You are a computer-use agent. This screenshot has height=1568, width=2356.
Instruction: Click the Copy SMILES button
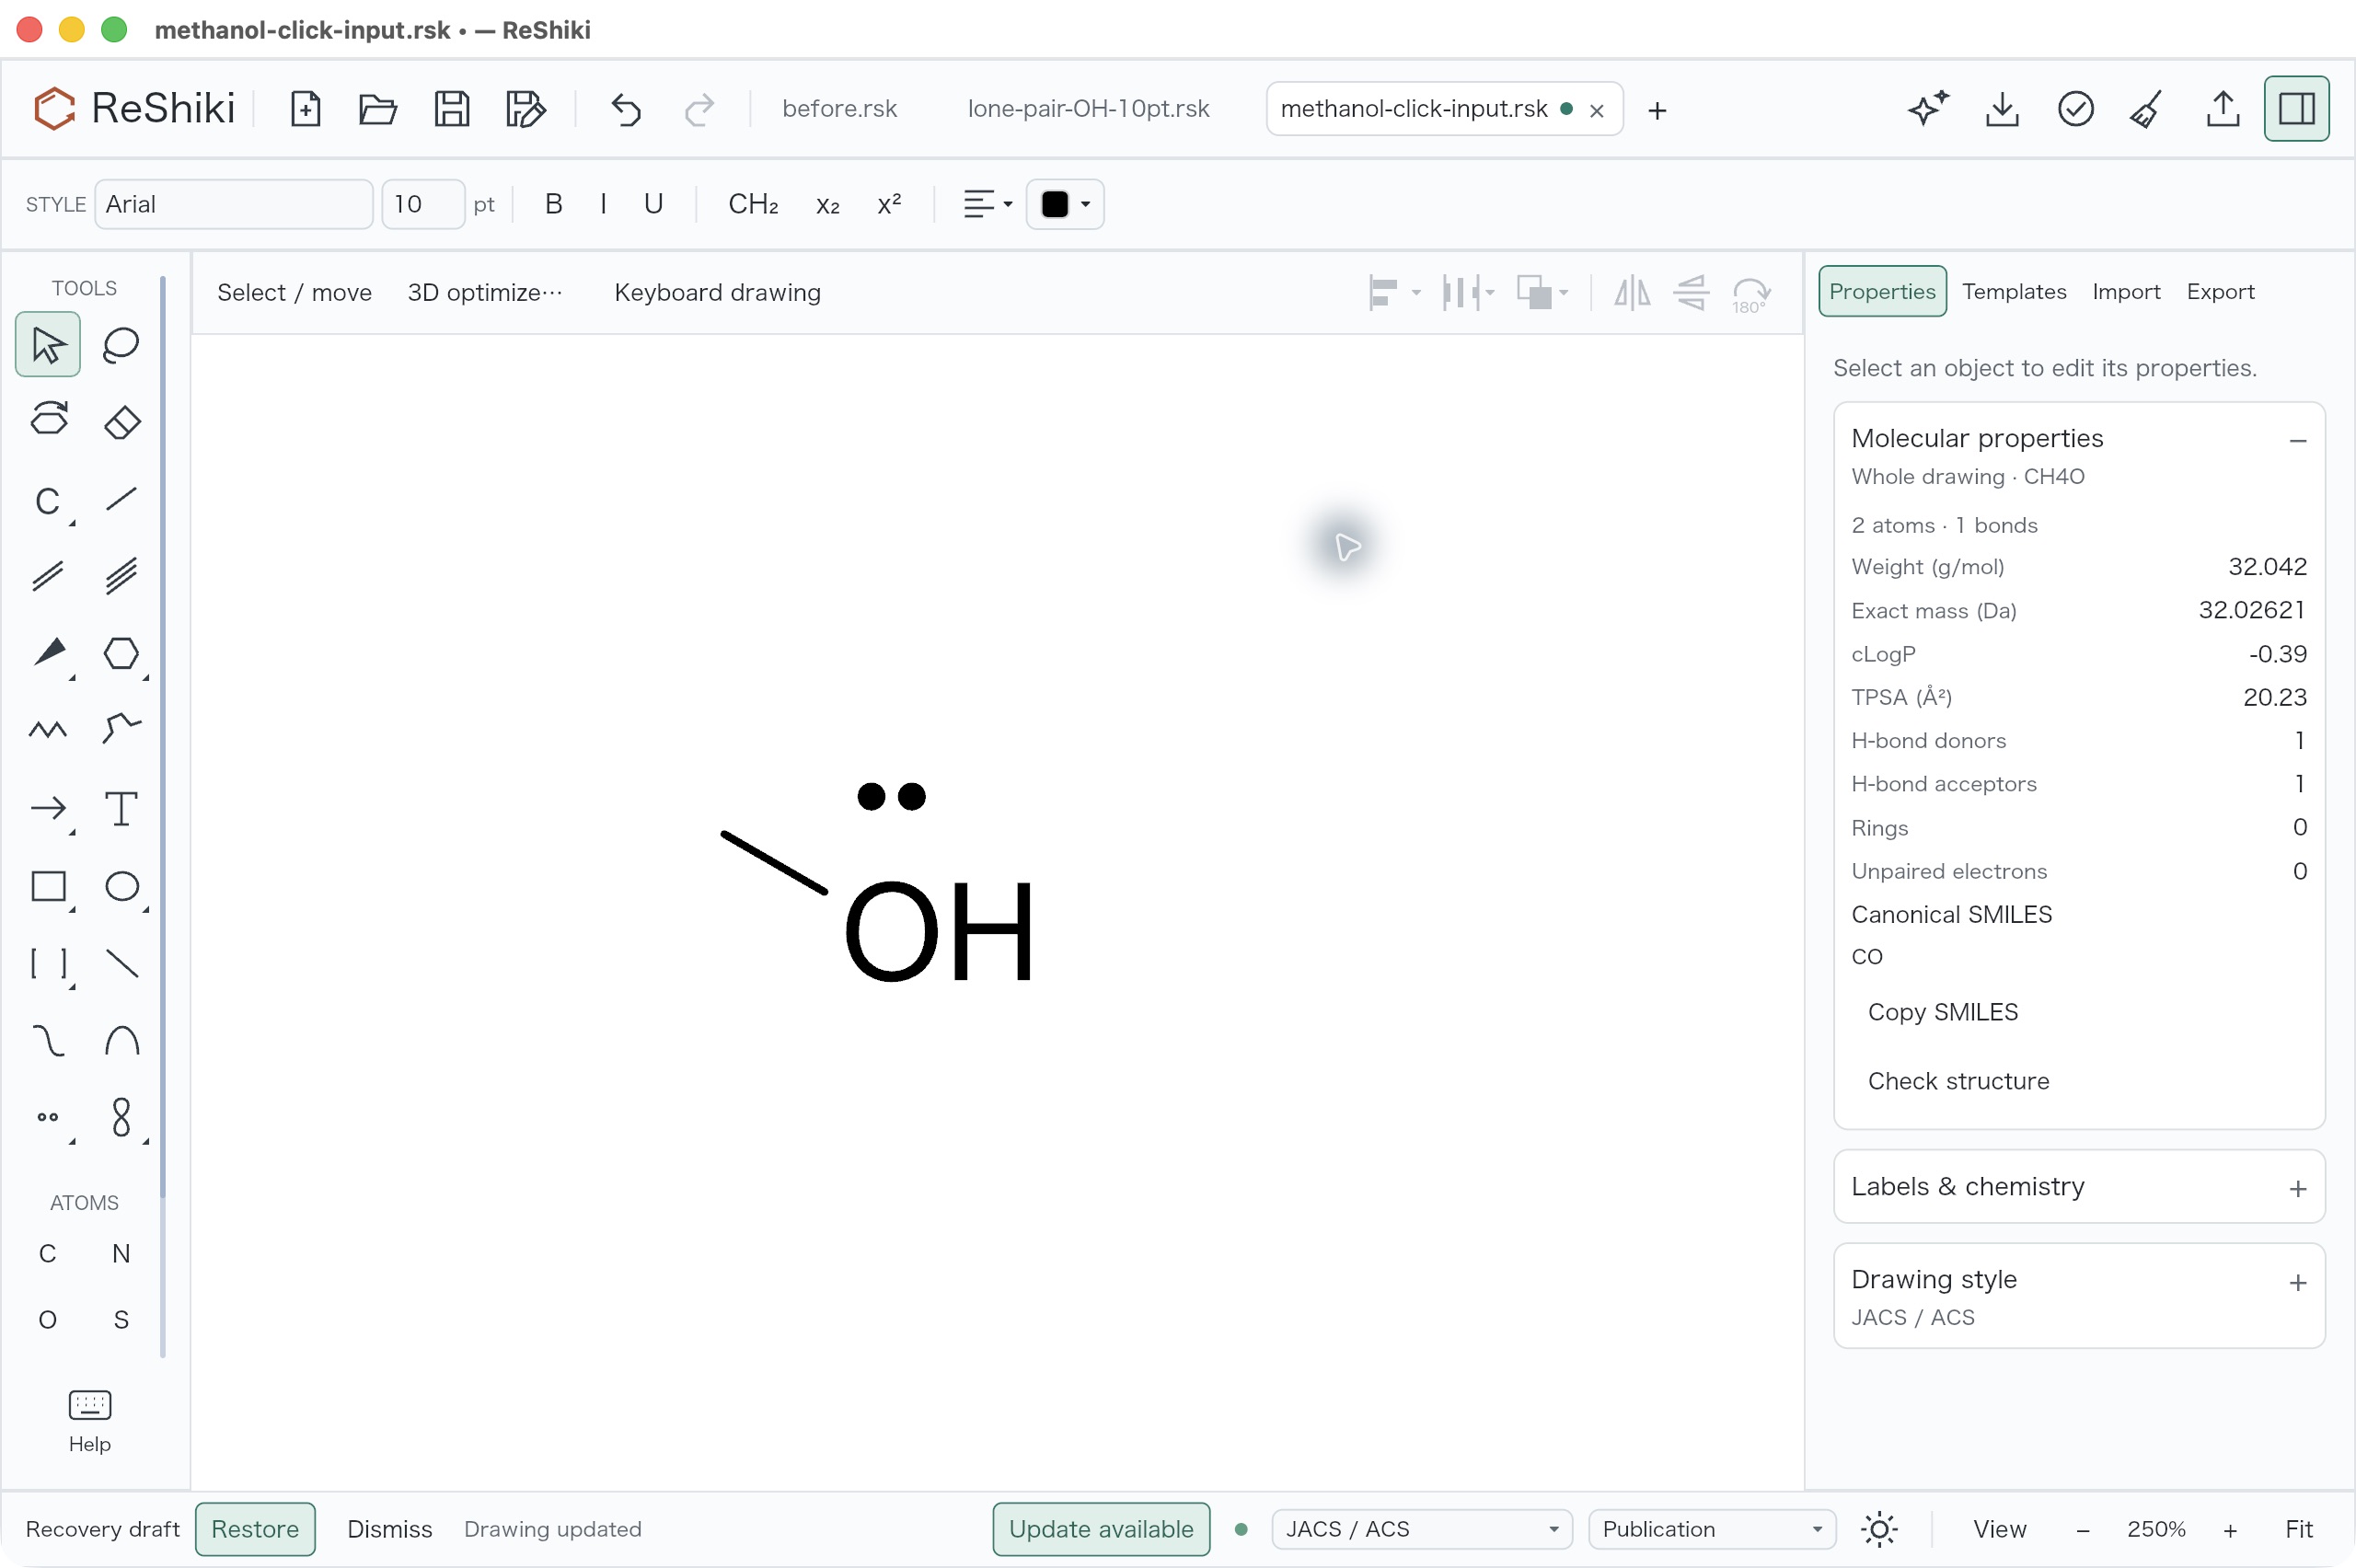[1942, 1012]
